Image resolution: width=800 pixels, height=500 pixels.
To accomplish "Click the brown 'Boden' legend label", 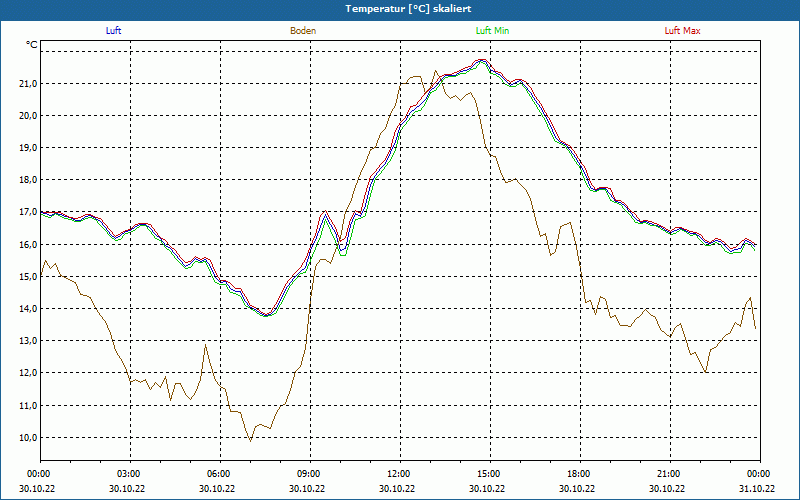I will tap(303, 31).
